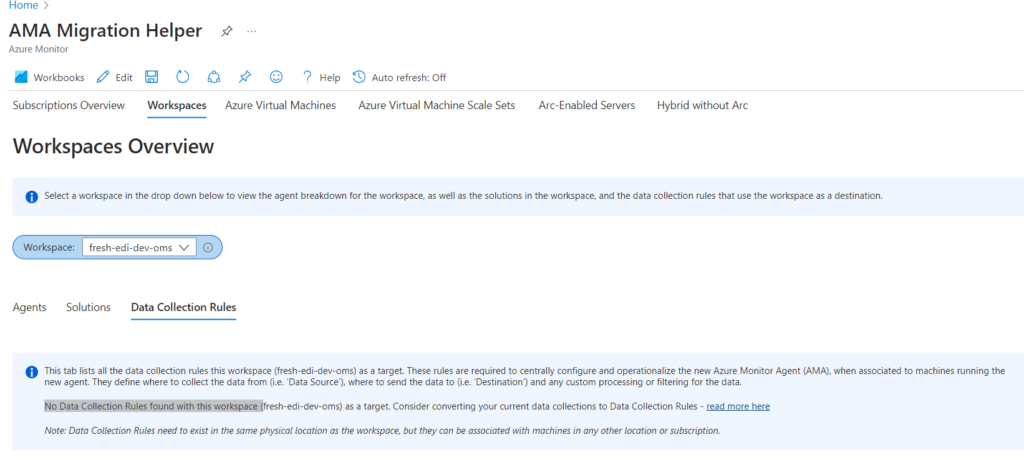Screen dimensions: 1024x460
Task: Switch to Arc-Enabled Servers tab
Action: coord(586,105)
